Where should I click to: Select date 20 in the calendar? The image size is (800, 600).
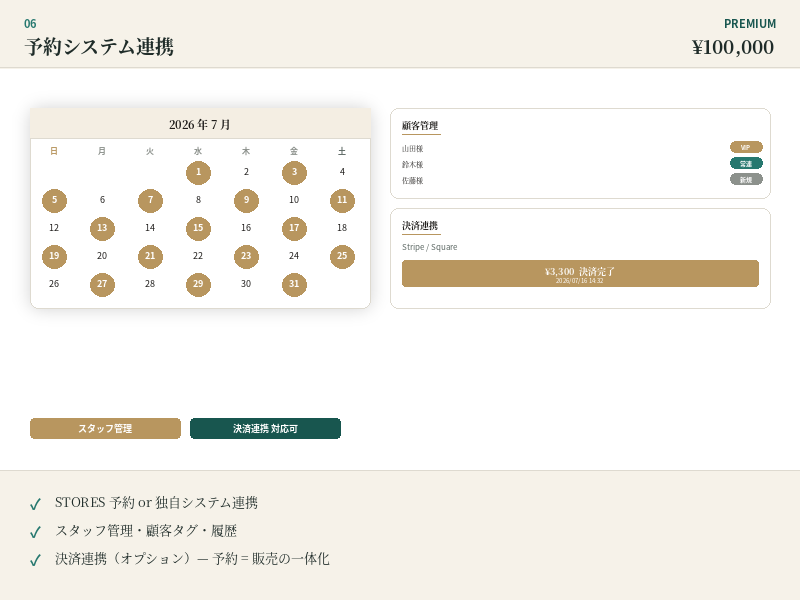102,256
